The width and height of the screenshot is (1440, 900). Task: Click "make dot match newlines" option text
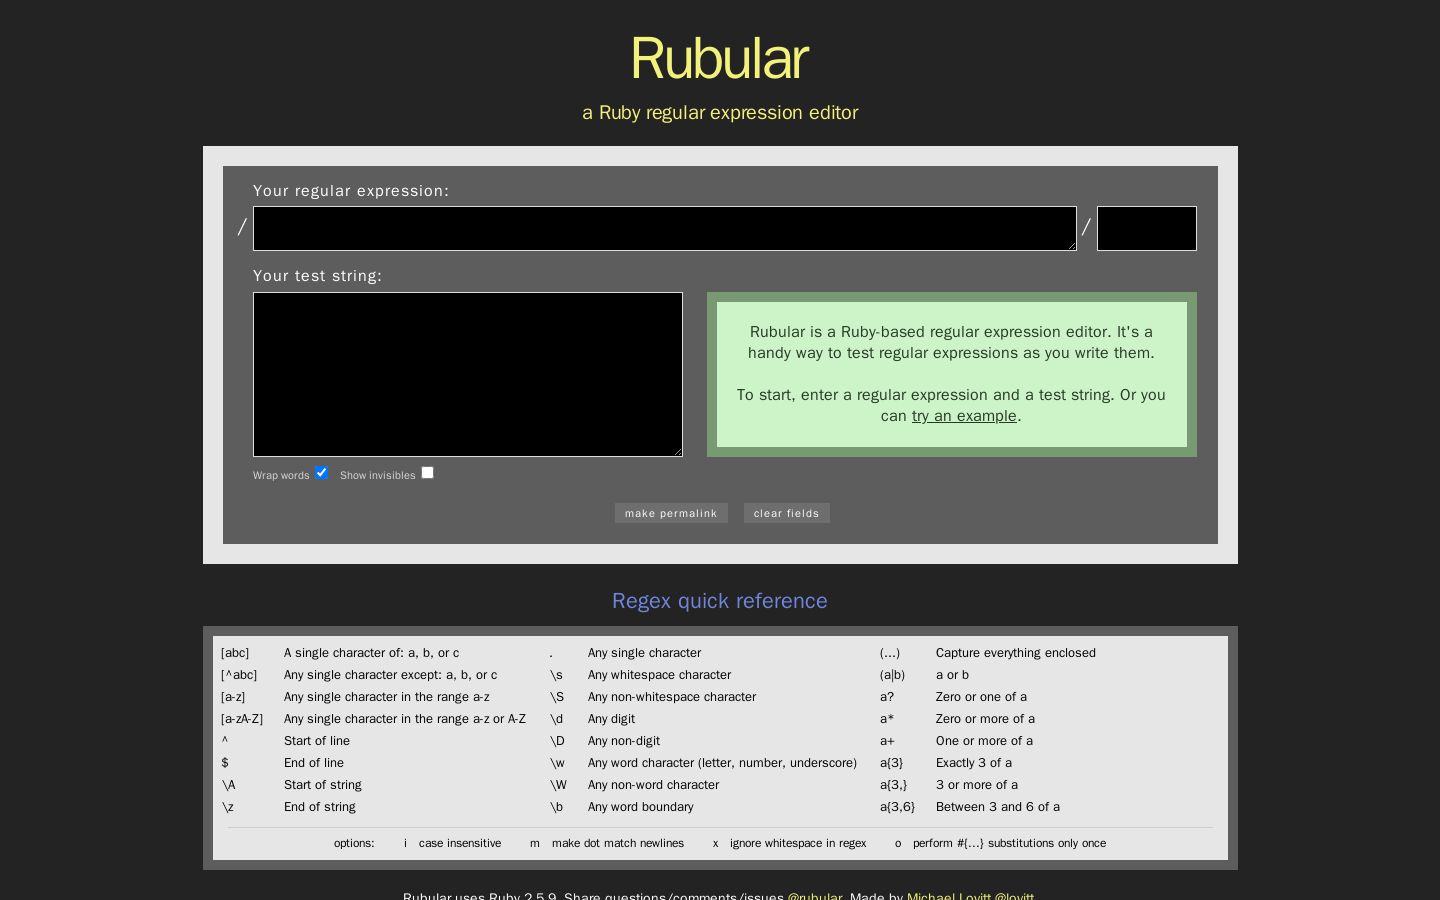click(618, 843)
